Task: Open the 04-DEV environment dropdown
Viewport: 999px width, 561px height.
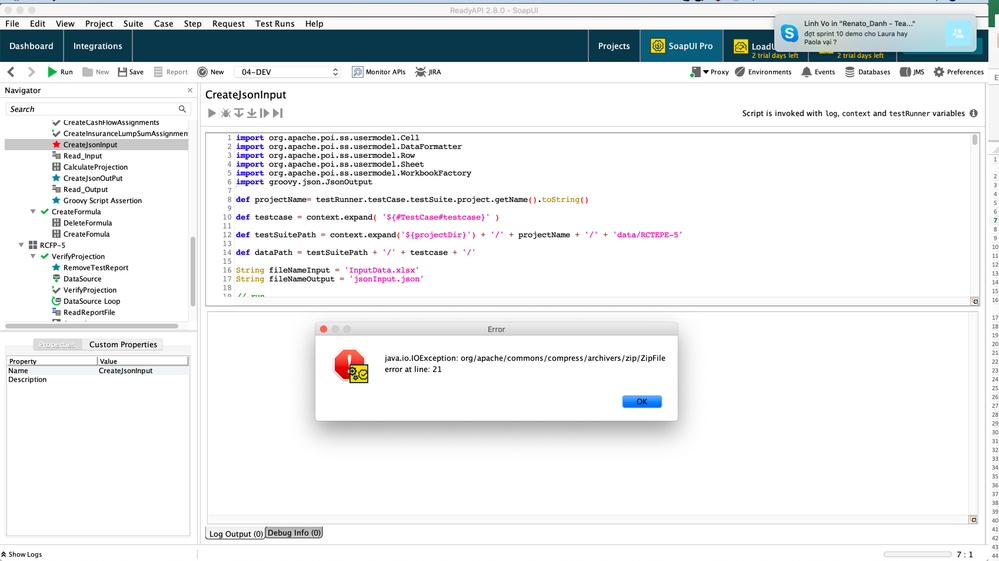Action: click(x=288, y=72)
